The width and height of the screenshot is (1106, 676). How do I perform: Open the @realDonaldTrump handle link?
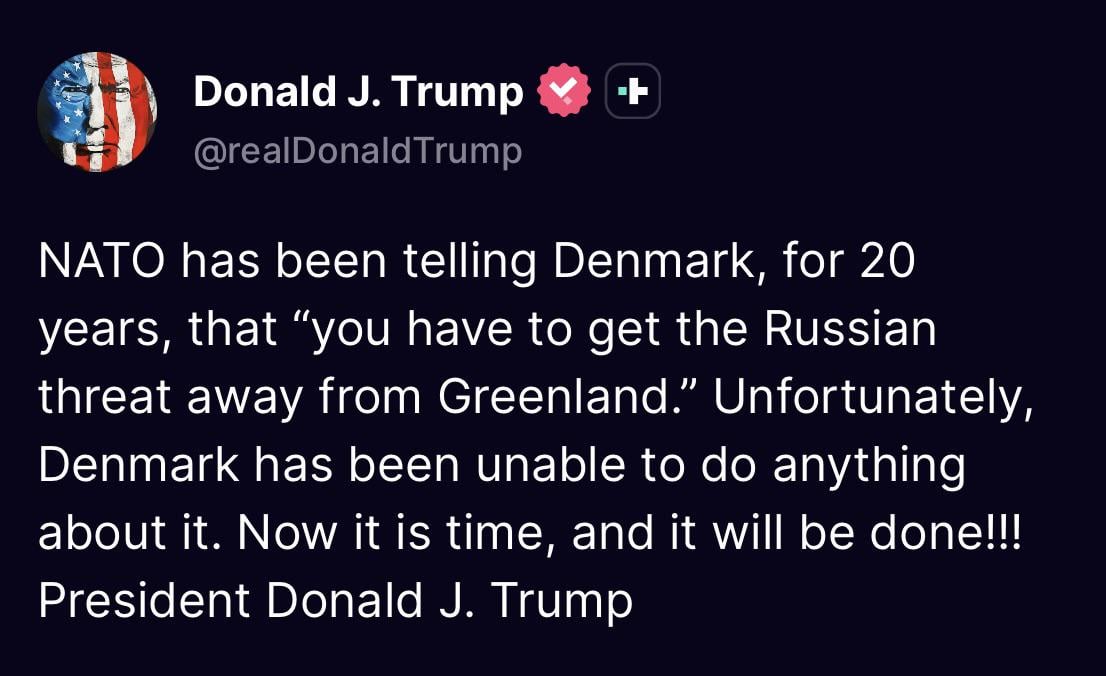(357, 151)
